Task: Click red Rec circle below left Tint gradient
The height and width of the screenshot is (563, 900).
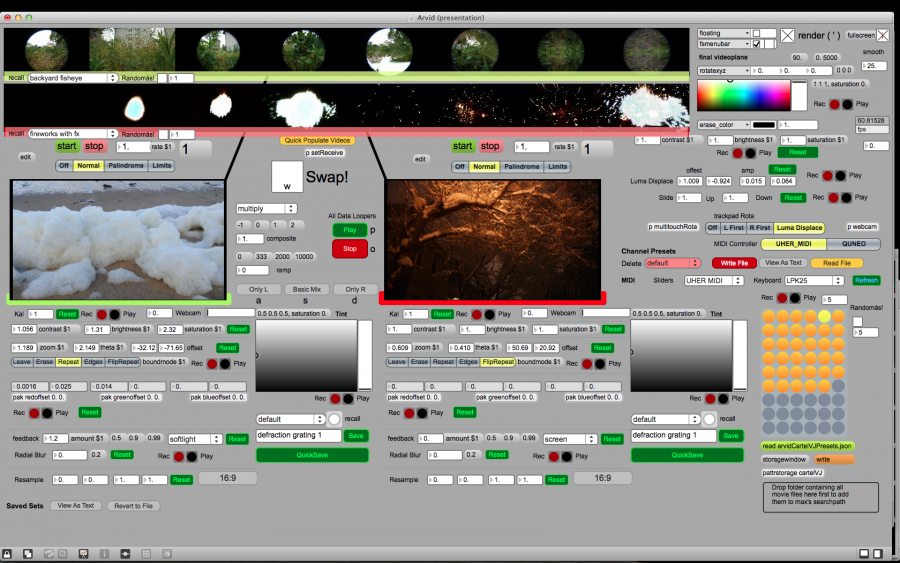Action: 335,398
